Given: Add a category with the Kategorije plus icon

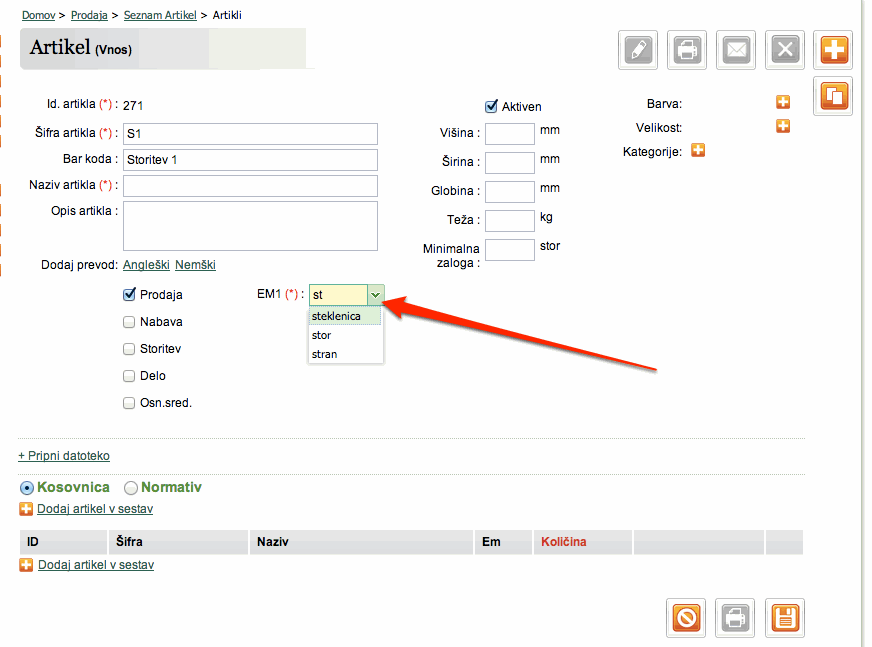Looking at the screenshot, I should click(x=698, y=150).
